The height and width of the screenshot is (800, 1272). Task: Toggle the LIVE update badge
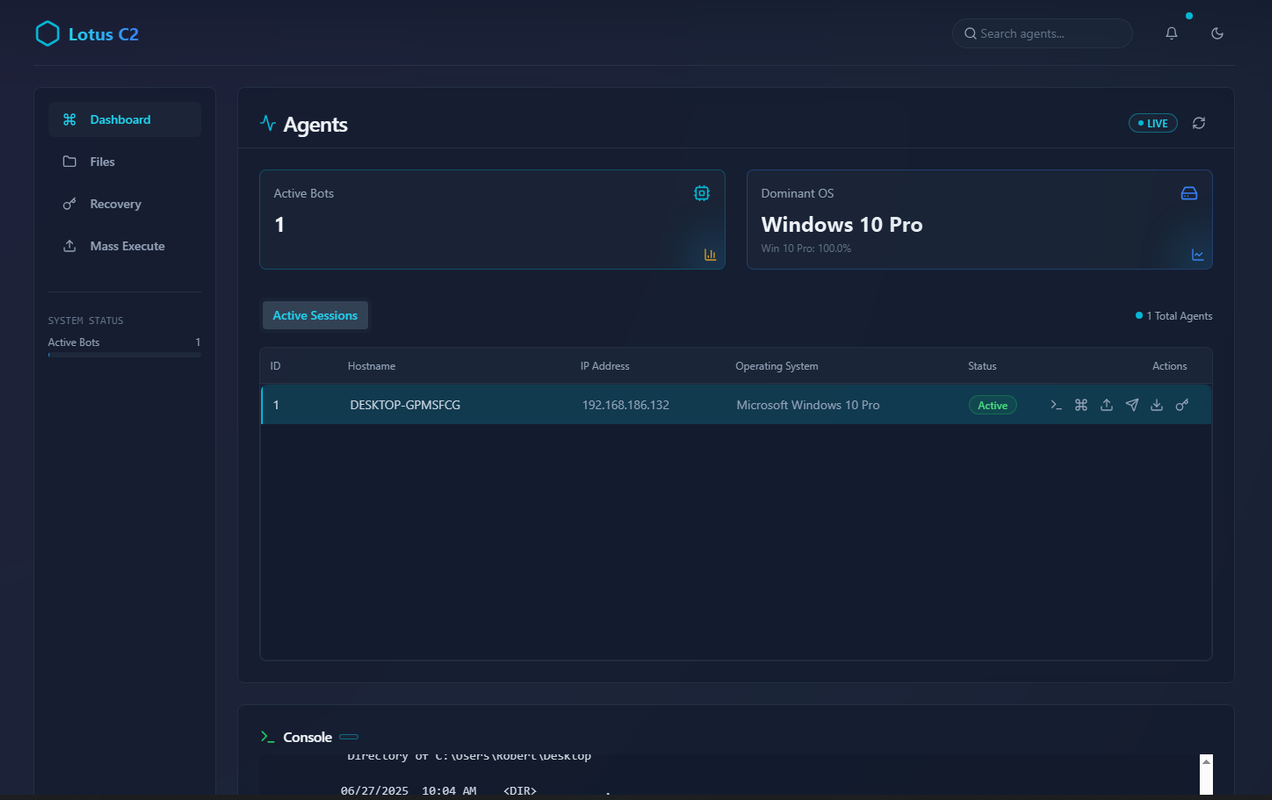click(x=1153, y=123)
